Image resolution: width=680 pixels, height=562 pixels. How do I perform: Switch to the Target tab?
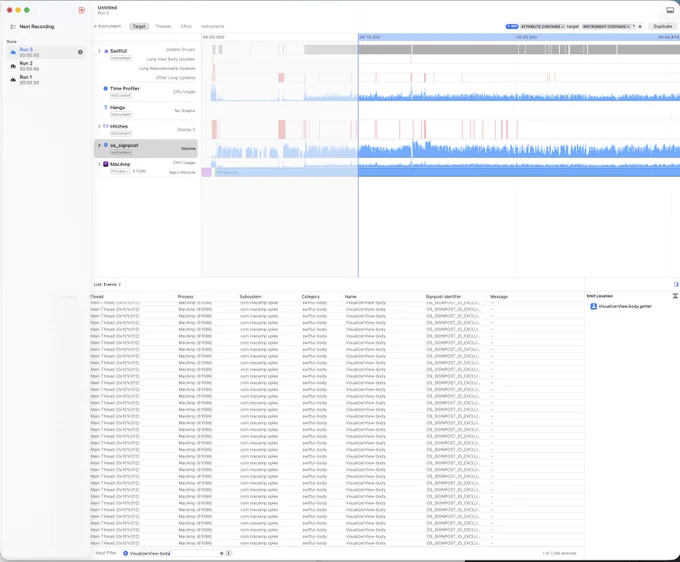[x=139, y=26]
